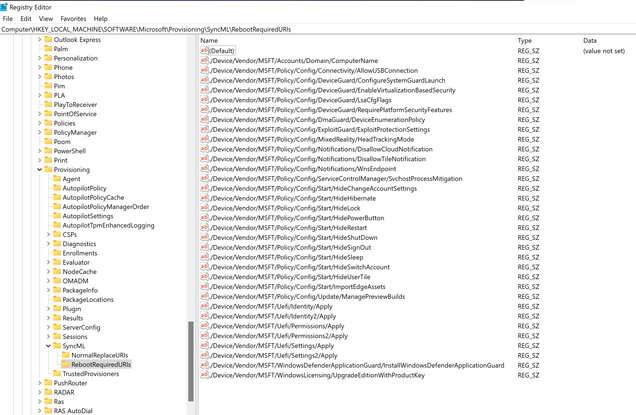Click the icon beside ConfigureSystemGuardLaunch value
This screenshot has height=415, width=636.
click(x=204, y=80)
